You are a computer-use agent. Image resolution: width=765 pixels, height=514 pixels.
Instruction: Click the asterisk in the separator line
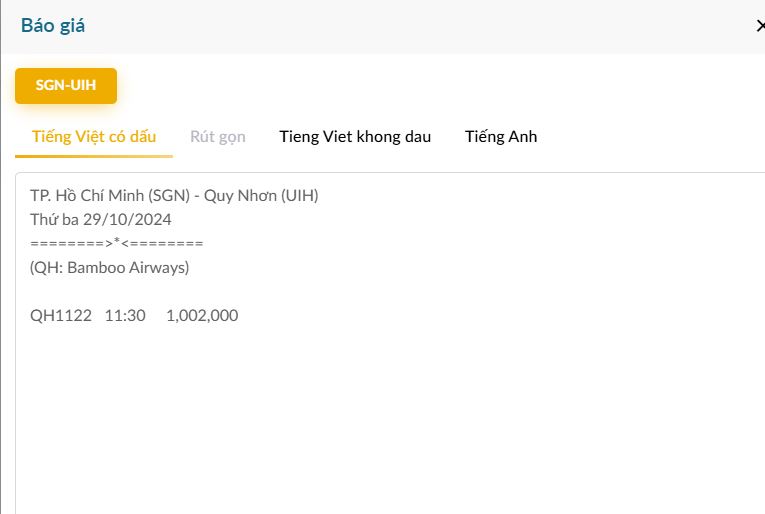[117, 243]
